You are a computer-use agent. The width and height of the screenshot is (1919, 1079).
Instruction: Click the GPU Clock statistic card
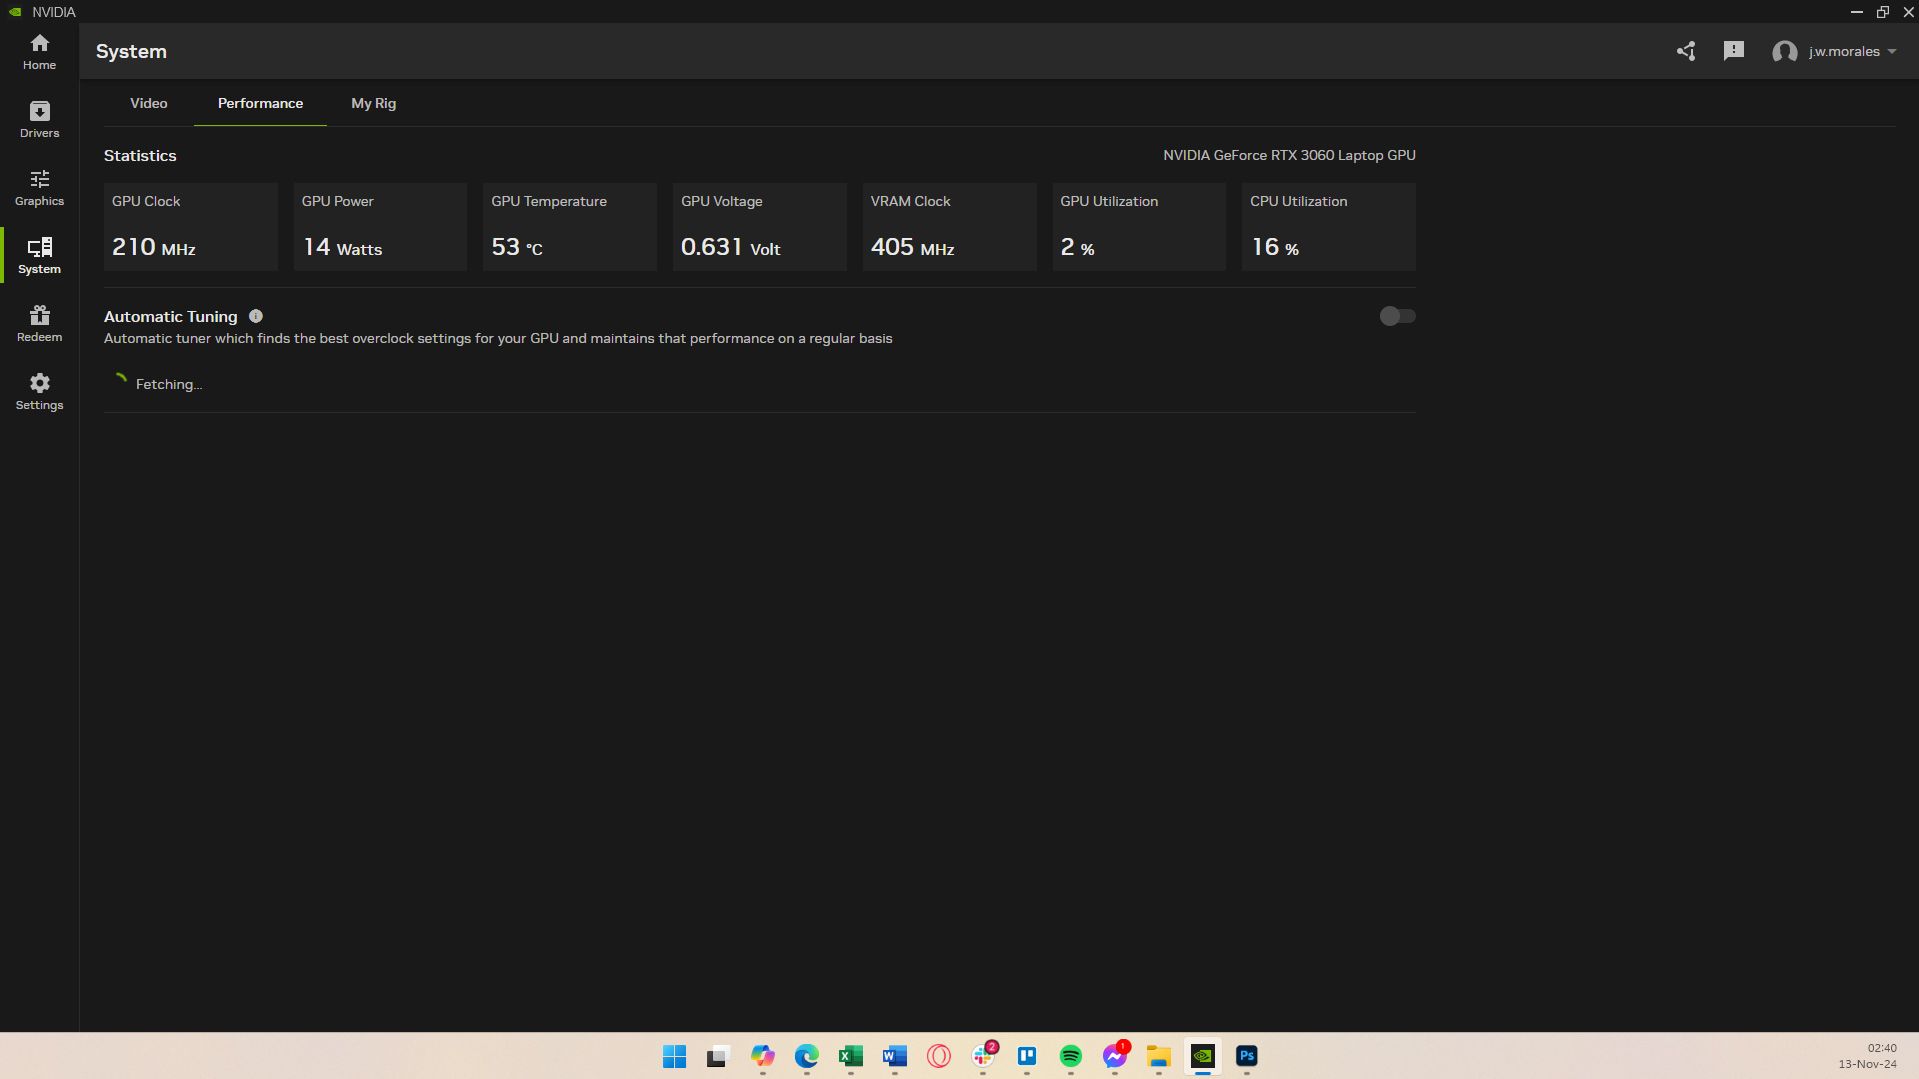(190, 226)
